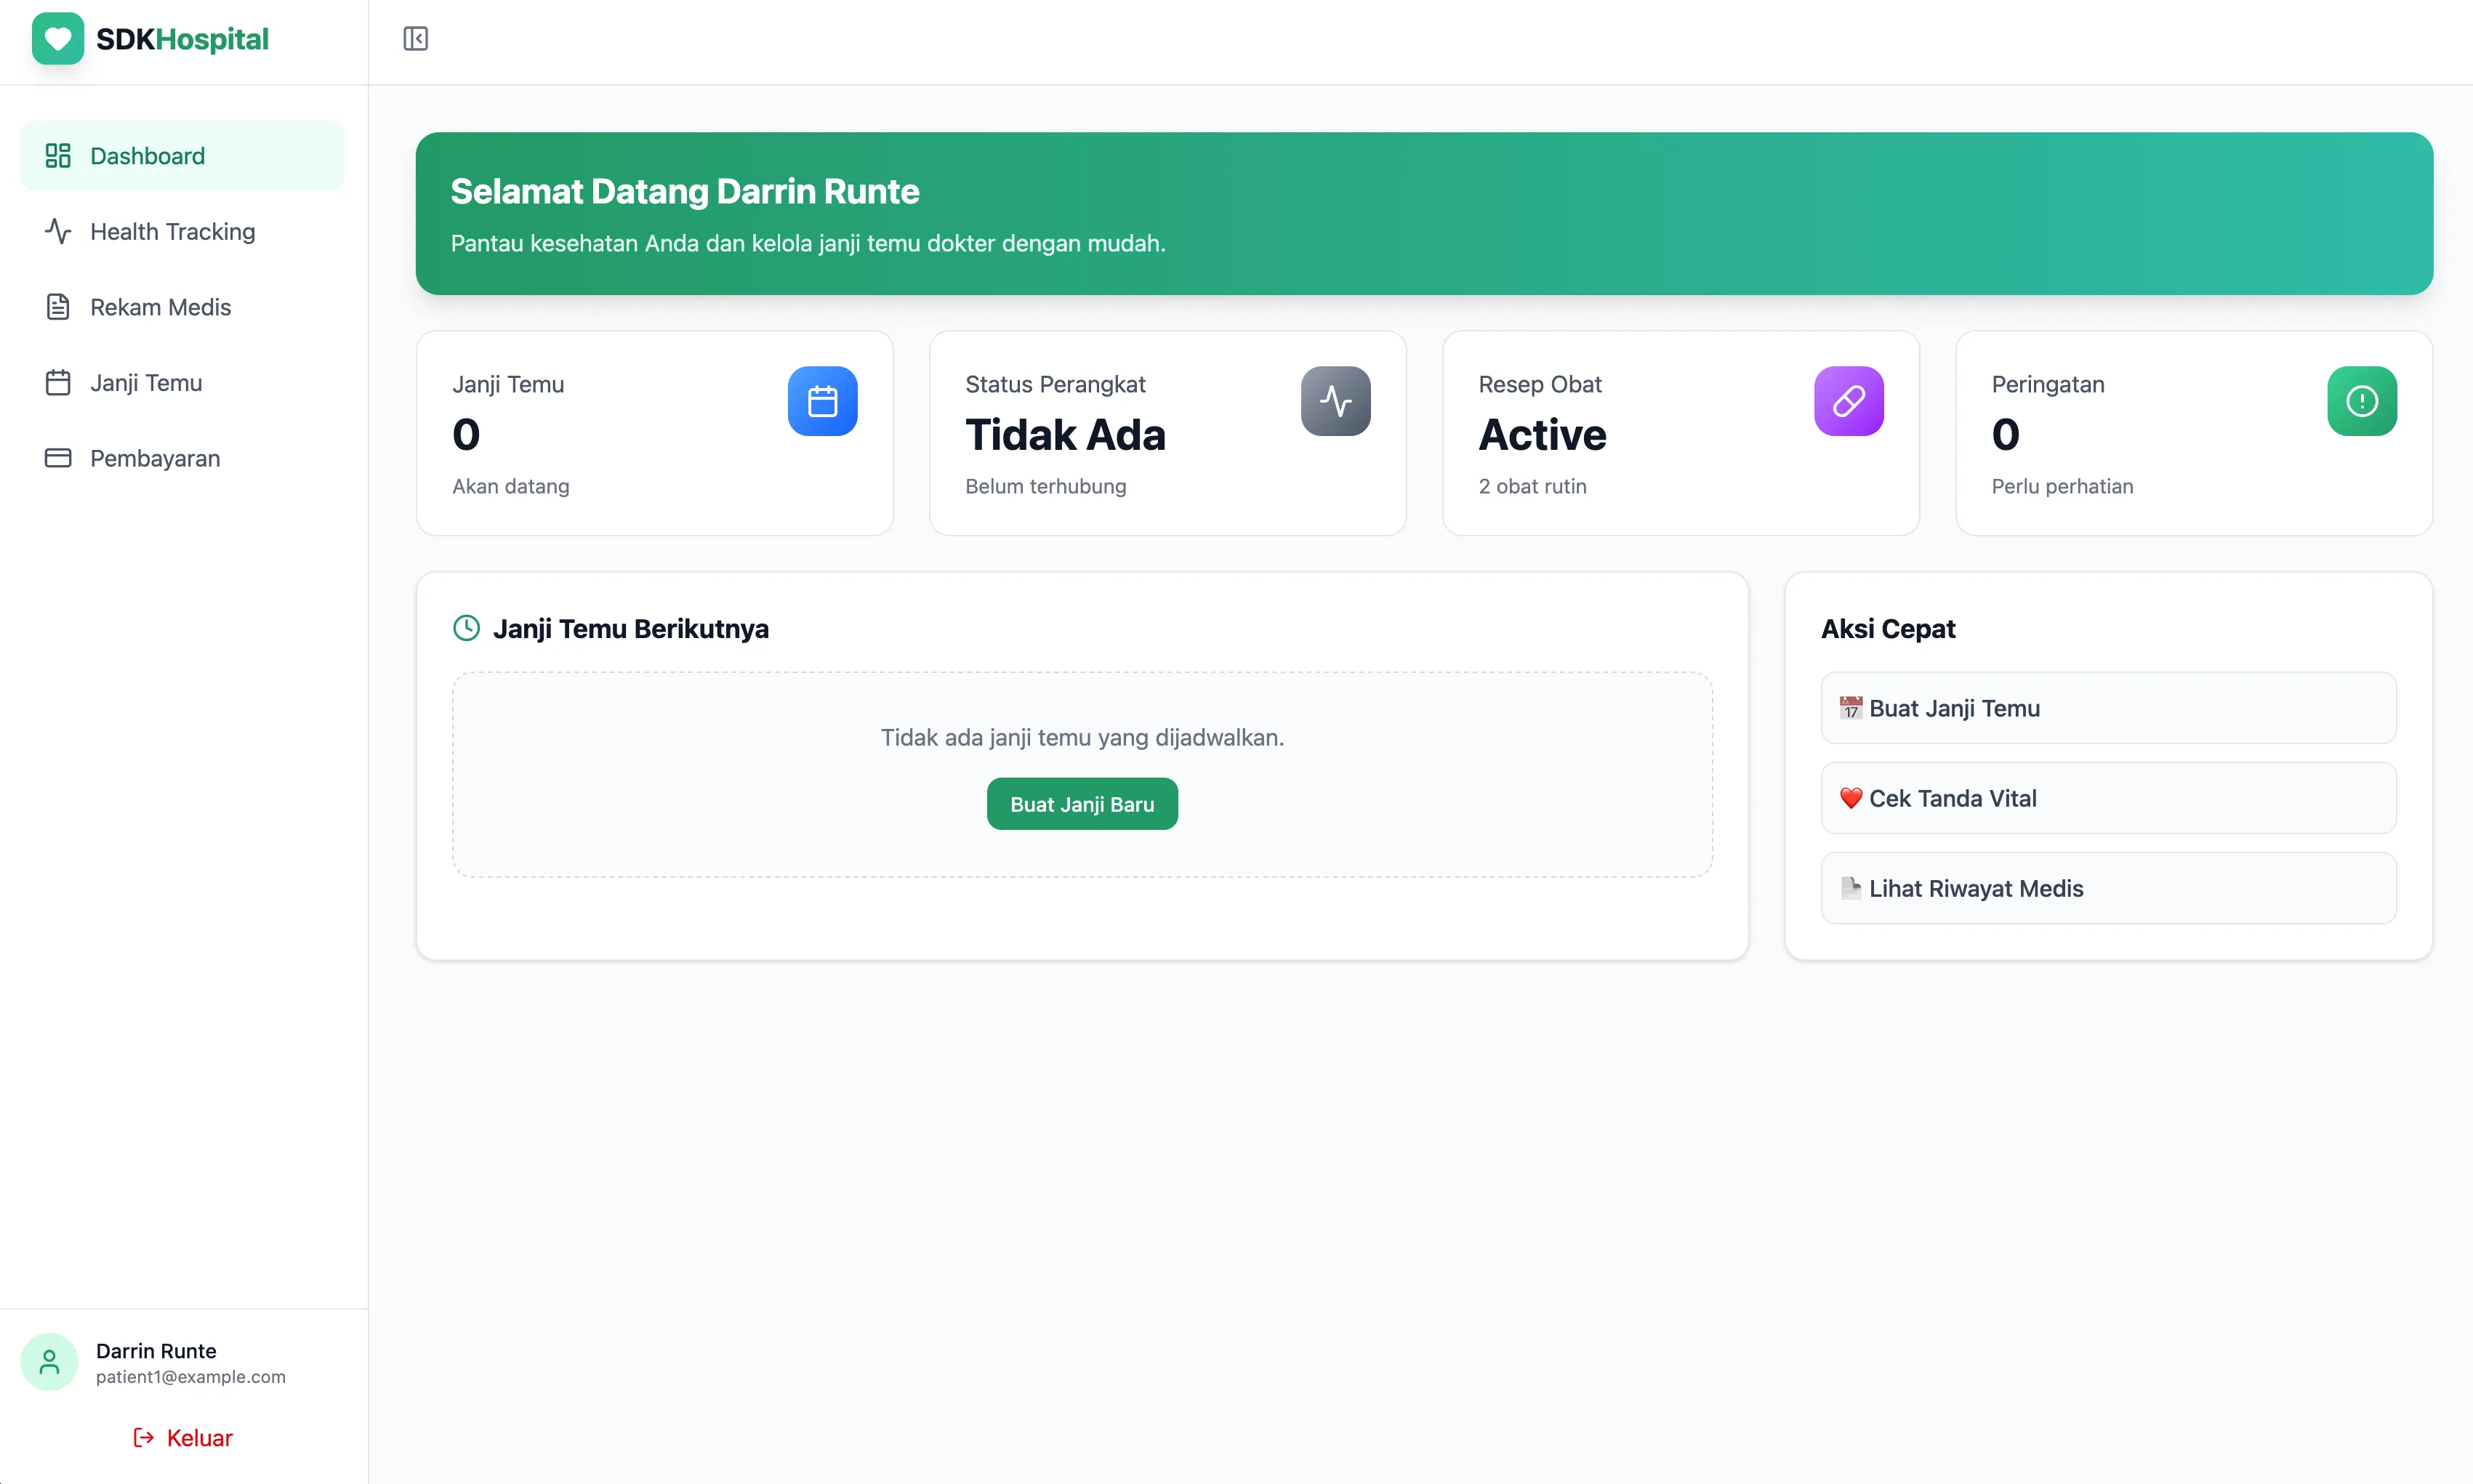Click the green alert icon on Peringatan card

pyautogui.click(x=2361, y=400)
